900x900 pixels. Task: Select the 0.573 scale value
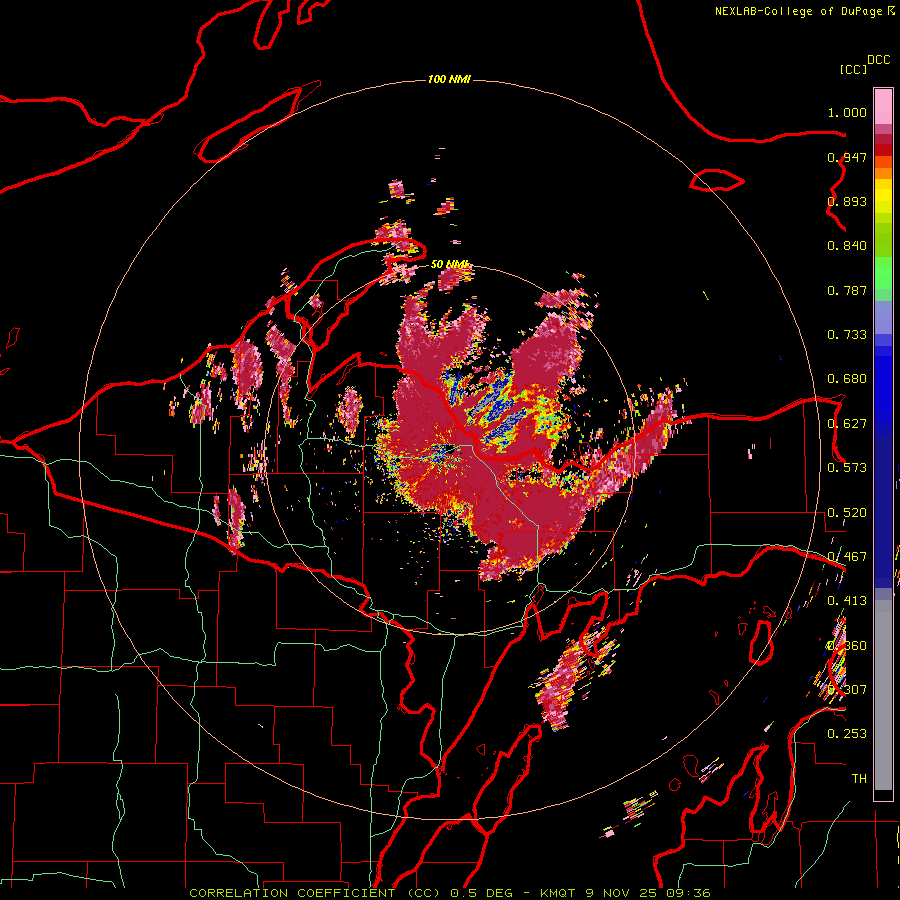[x=847, y=468]
